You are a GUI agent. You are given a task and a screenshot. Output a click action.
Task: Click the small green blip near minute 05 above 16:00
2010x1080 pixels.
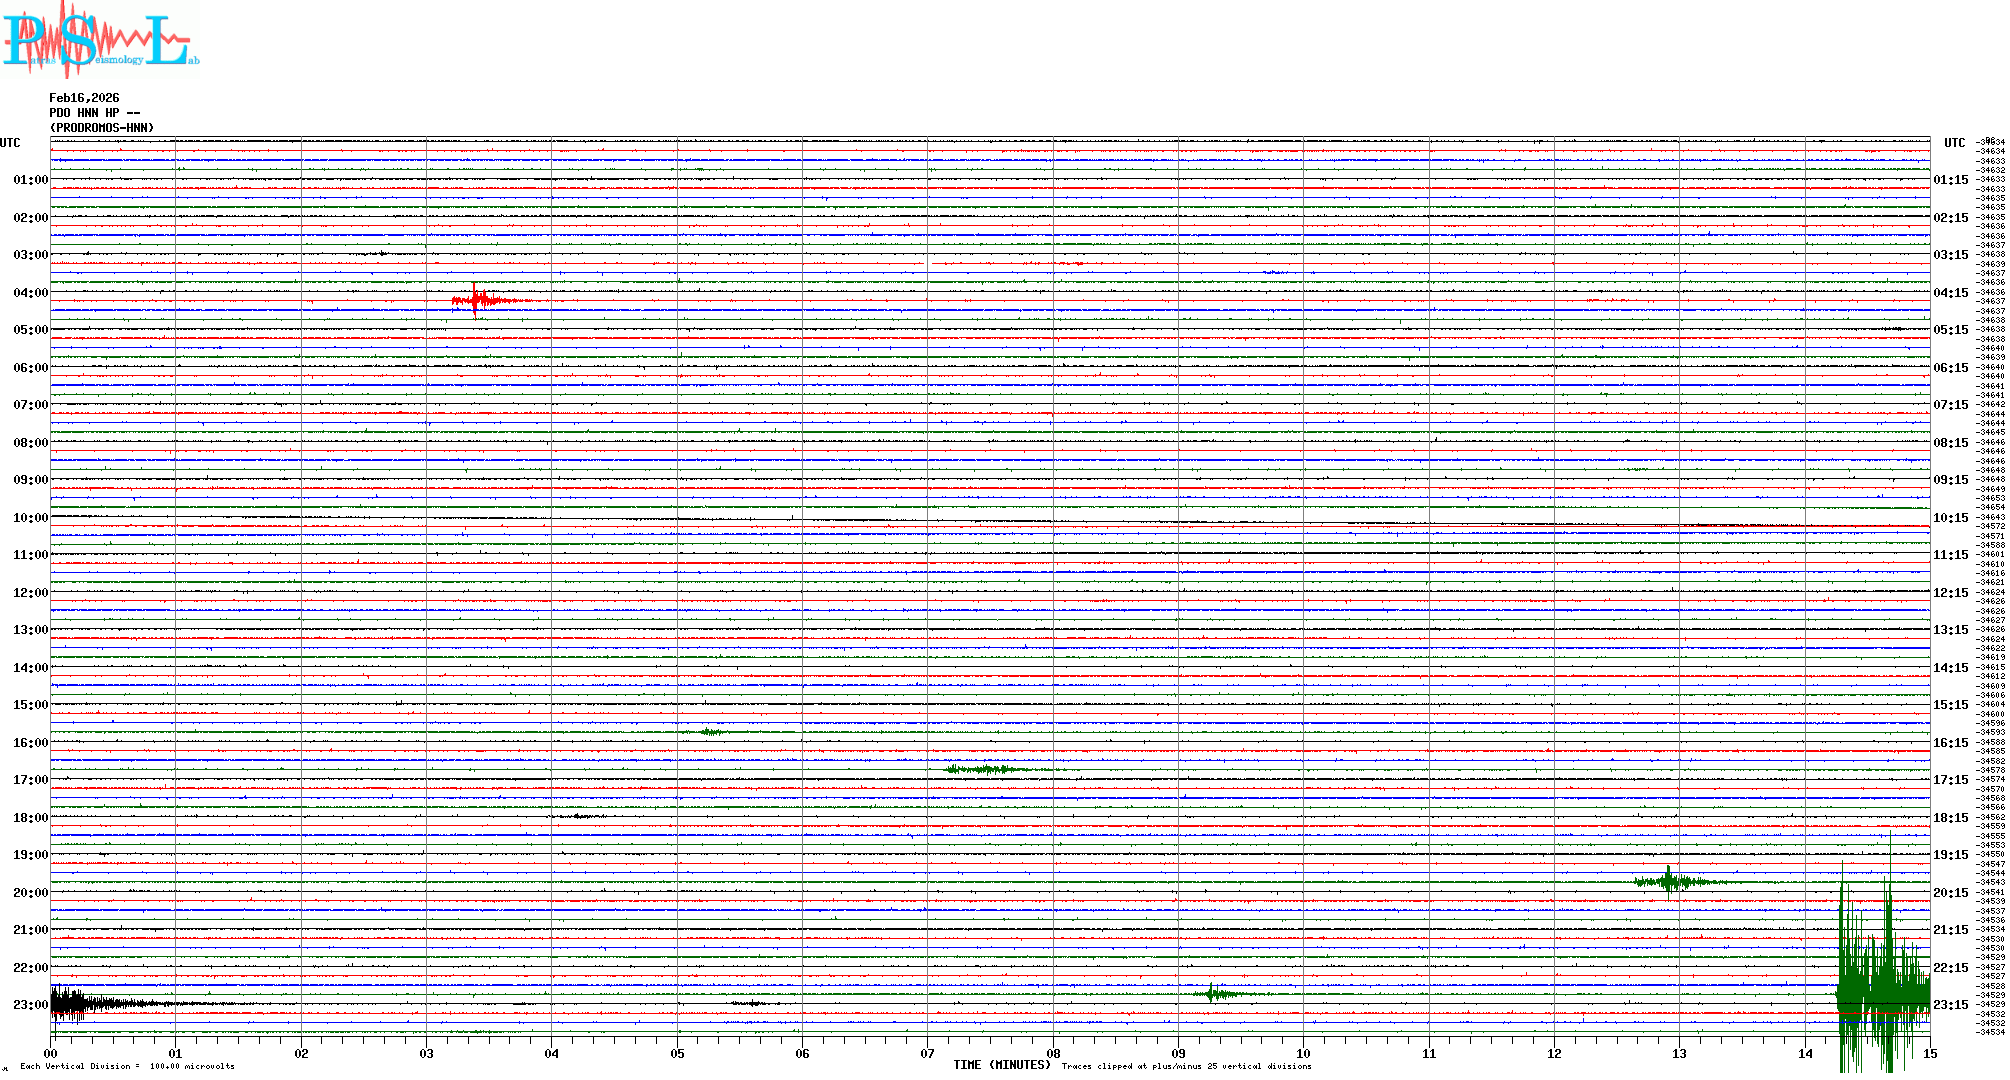[711, 732]
